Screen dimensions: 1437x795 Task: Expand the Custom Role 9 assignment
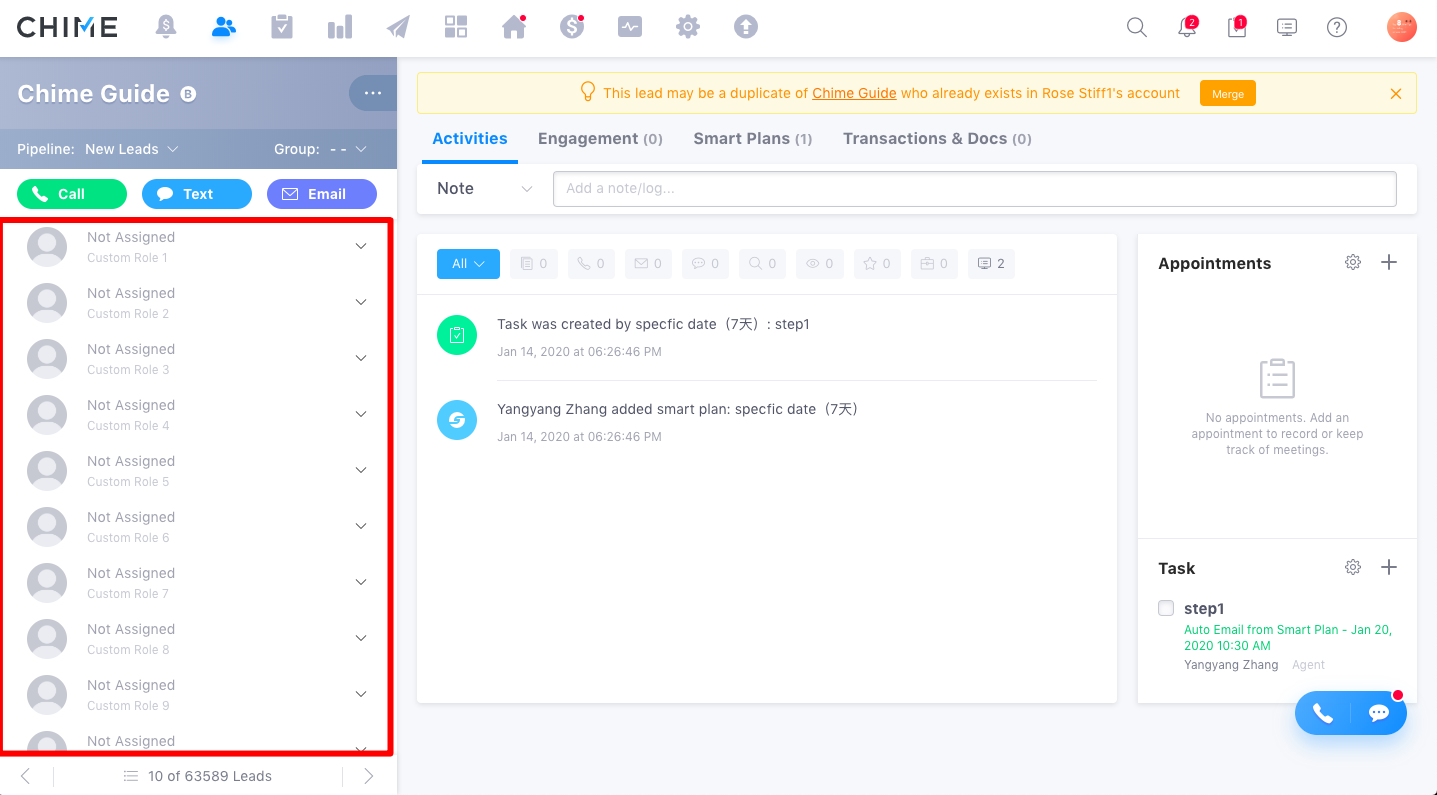click(361, 694)
